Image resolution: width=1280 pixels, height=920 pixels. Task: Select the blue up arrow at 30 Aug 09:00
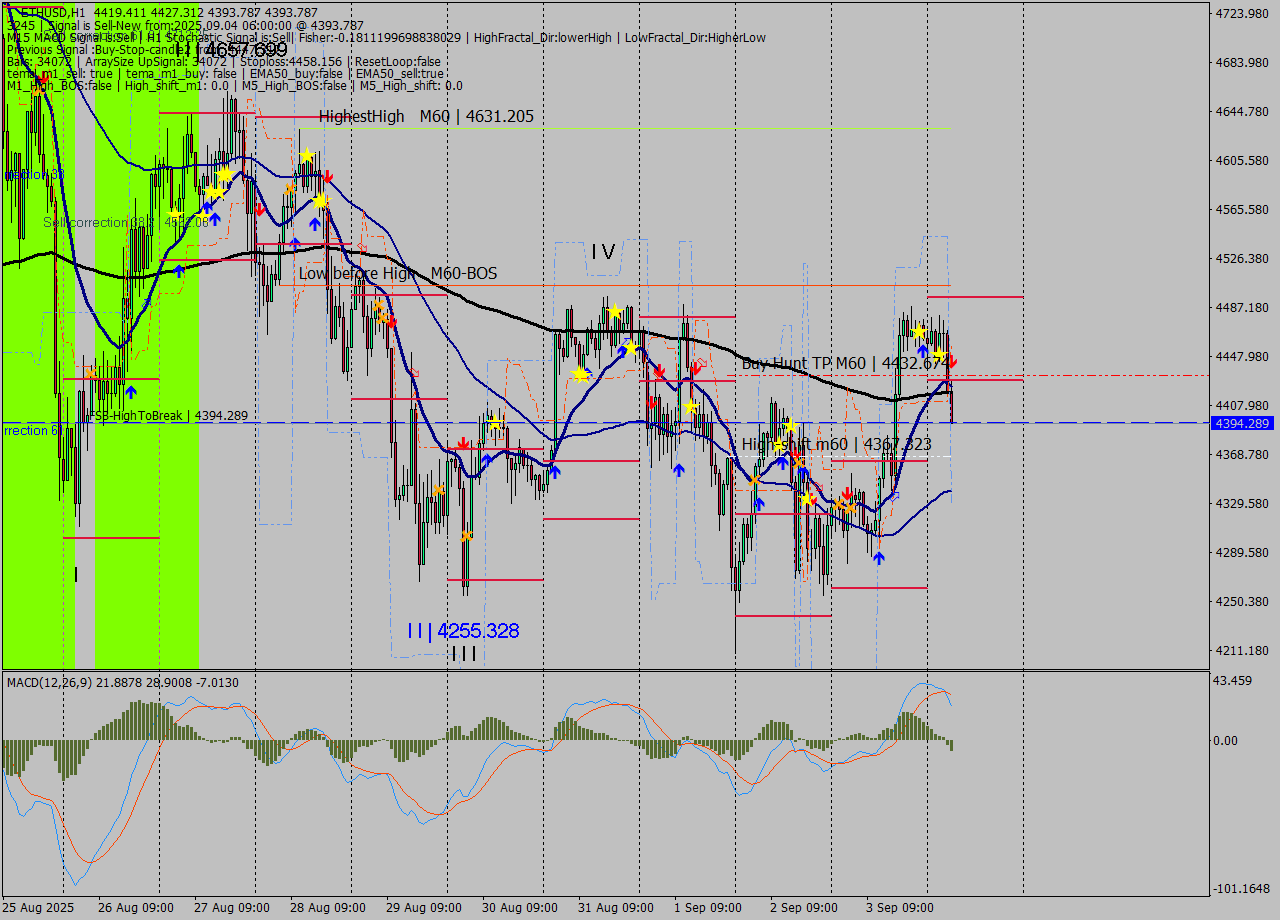pos(554,471)
